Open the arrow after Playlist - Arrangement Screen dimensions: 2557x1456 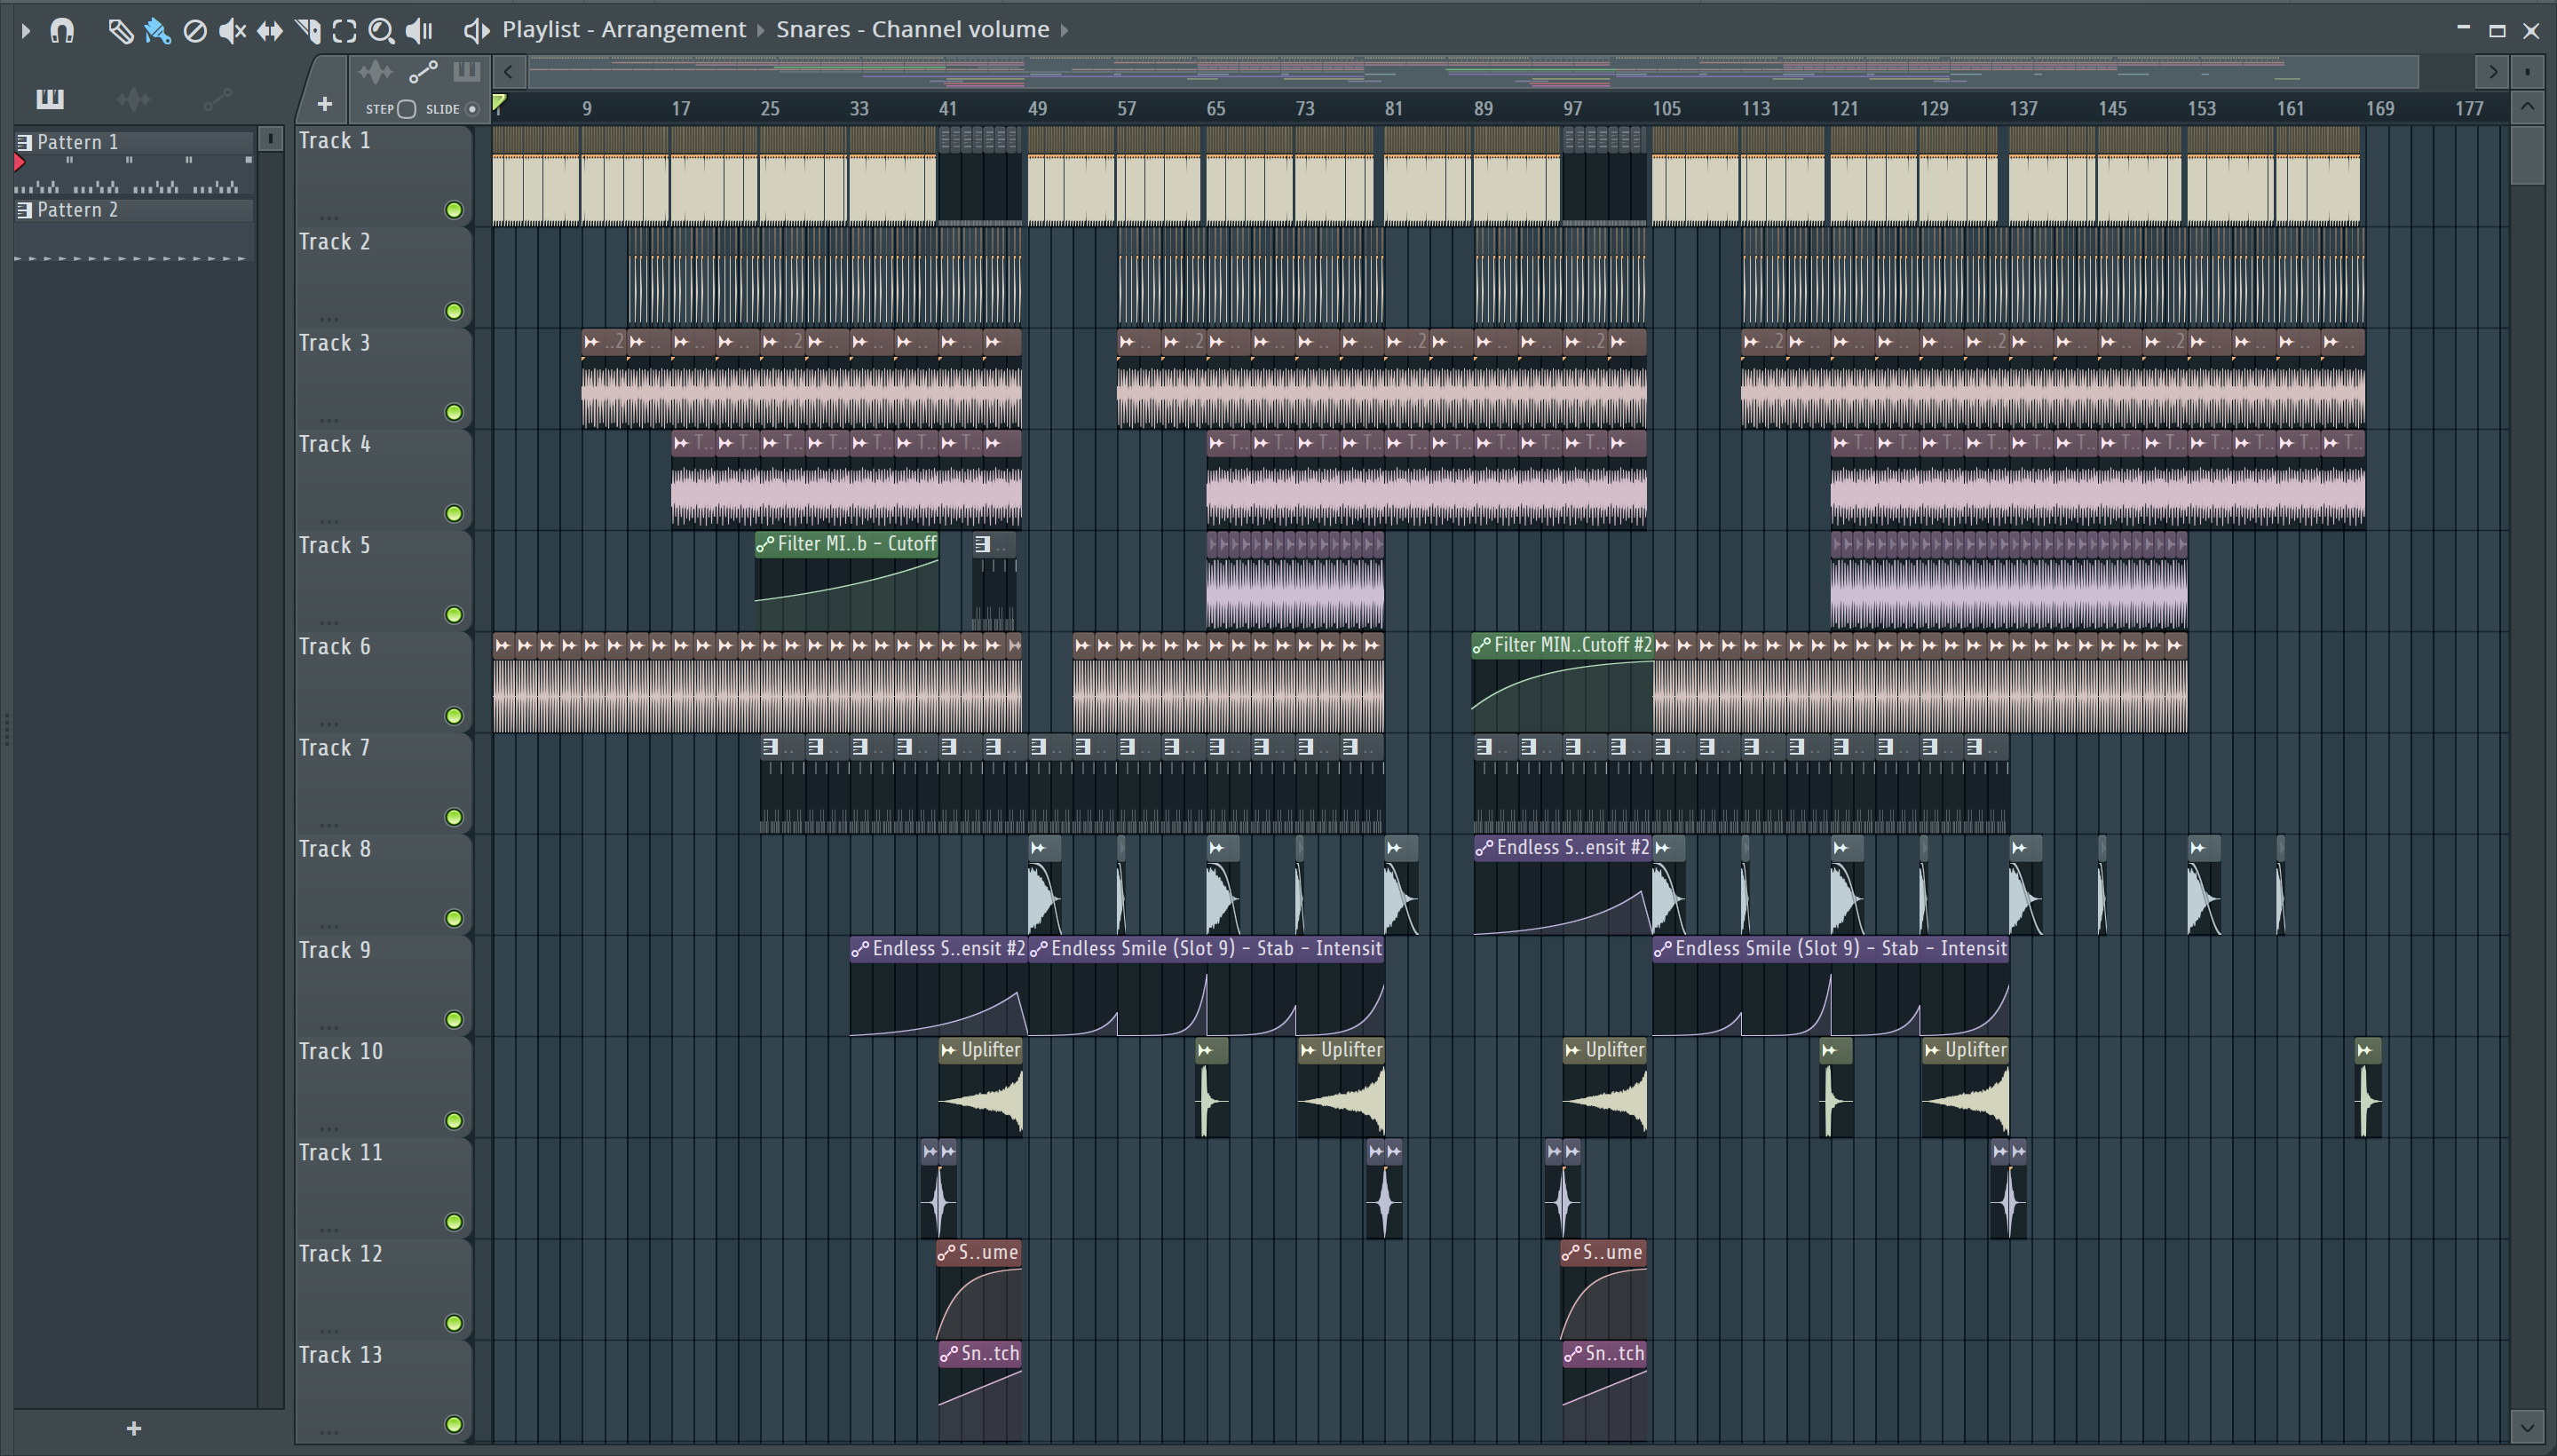pos(760,31)
